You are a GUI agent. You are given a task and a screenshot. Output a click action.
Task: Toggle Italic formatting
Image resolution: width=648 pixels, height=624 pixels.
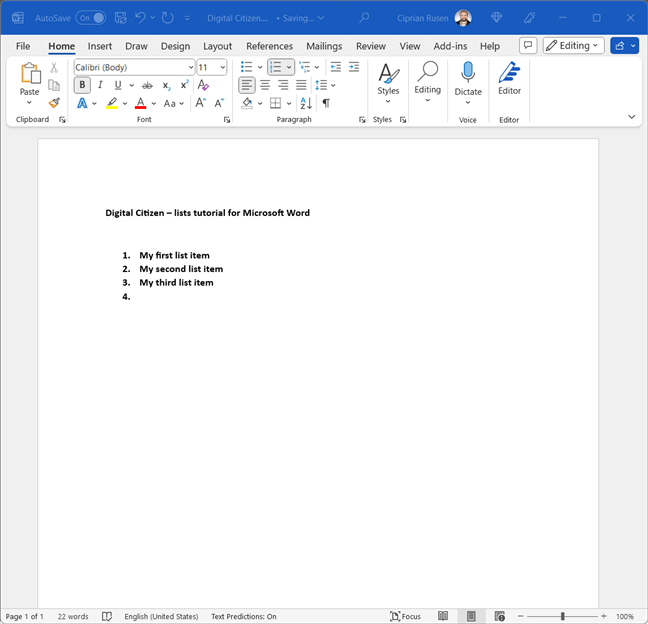100,85
